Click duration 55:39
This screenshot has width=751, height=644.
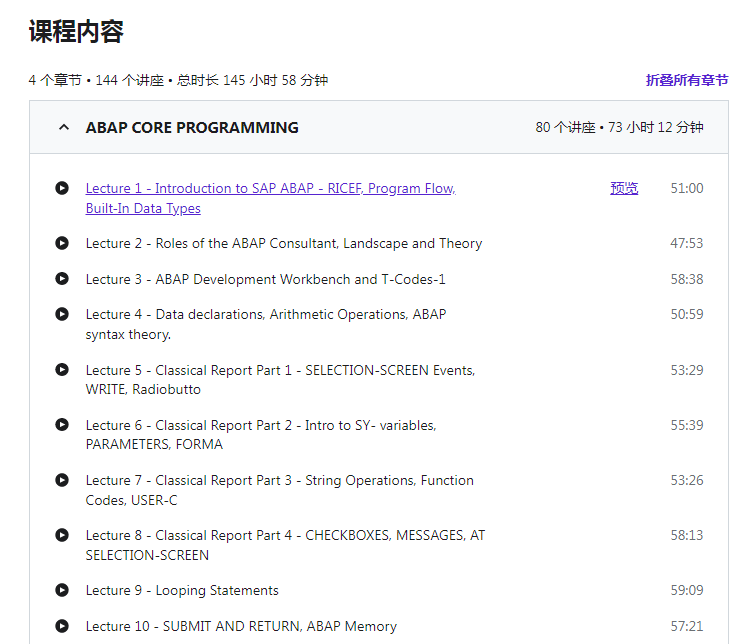coord(687,425)
